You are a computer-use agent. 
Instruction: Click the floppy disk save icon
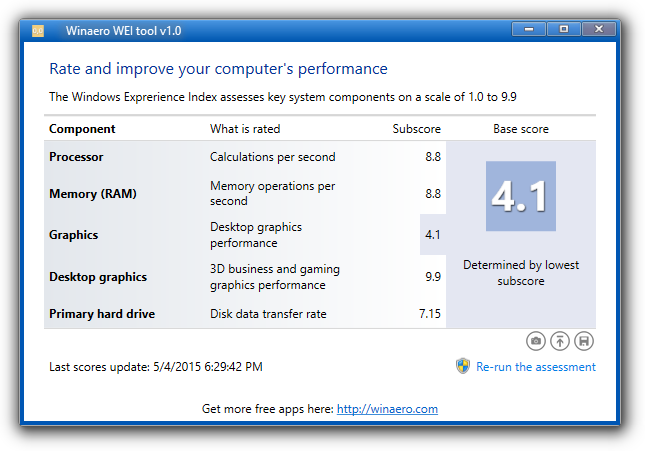(x=584, y=341)
